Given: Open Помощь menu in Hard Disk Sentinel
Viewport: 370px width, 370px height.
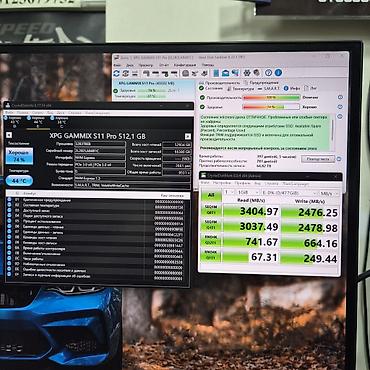Looking at the screenshot, I should (x=208, y=65).
